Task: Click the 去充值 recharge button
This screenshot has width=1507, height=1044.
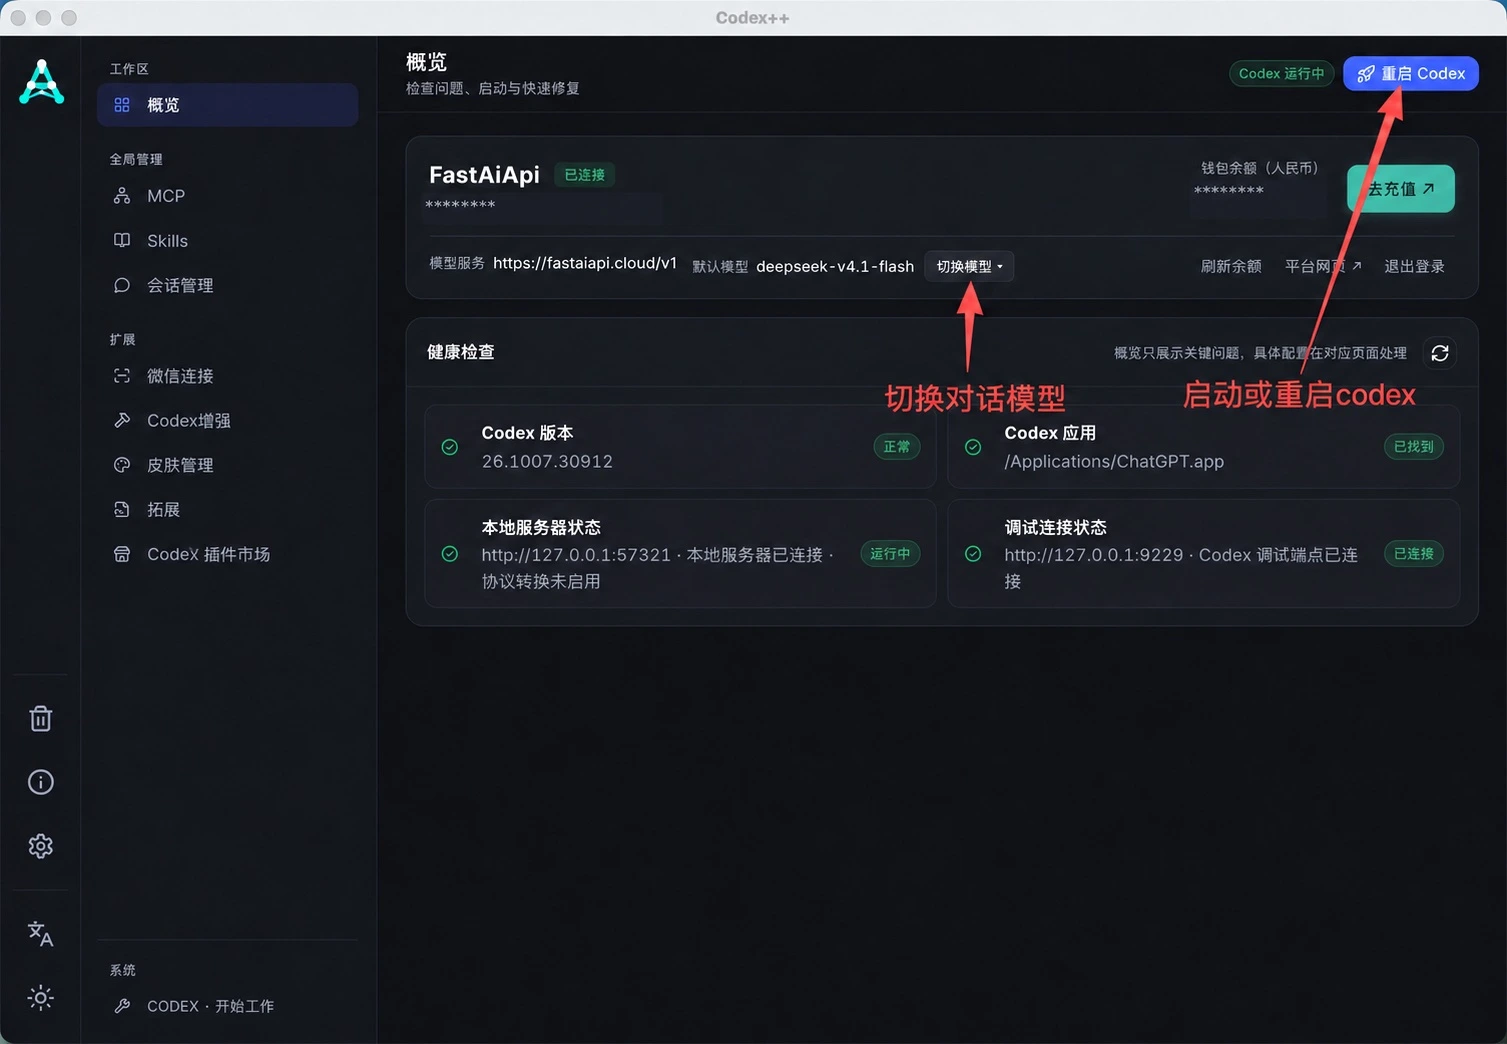Action: [1400, 189]
